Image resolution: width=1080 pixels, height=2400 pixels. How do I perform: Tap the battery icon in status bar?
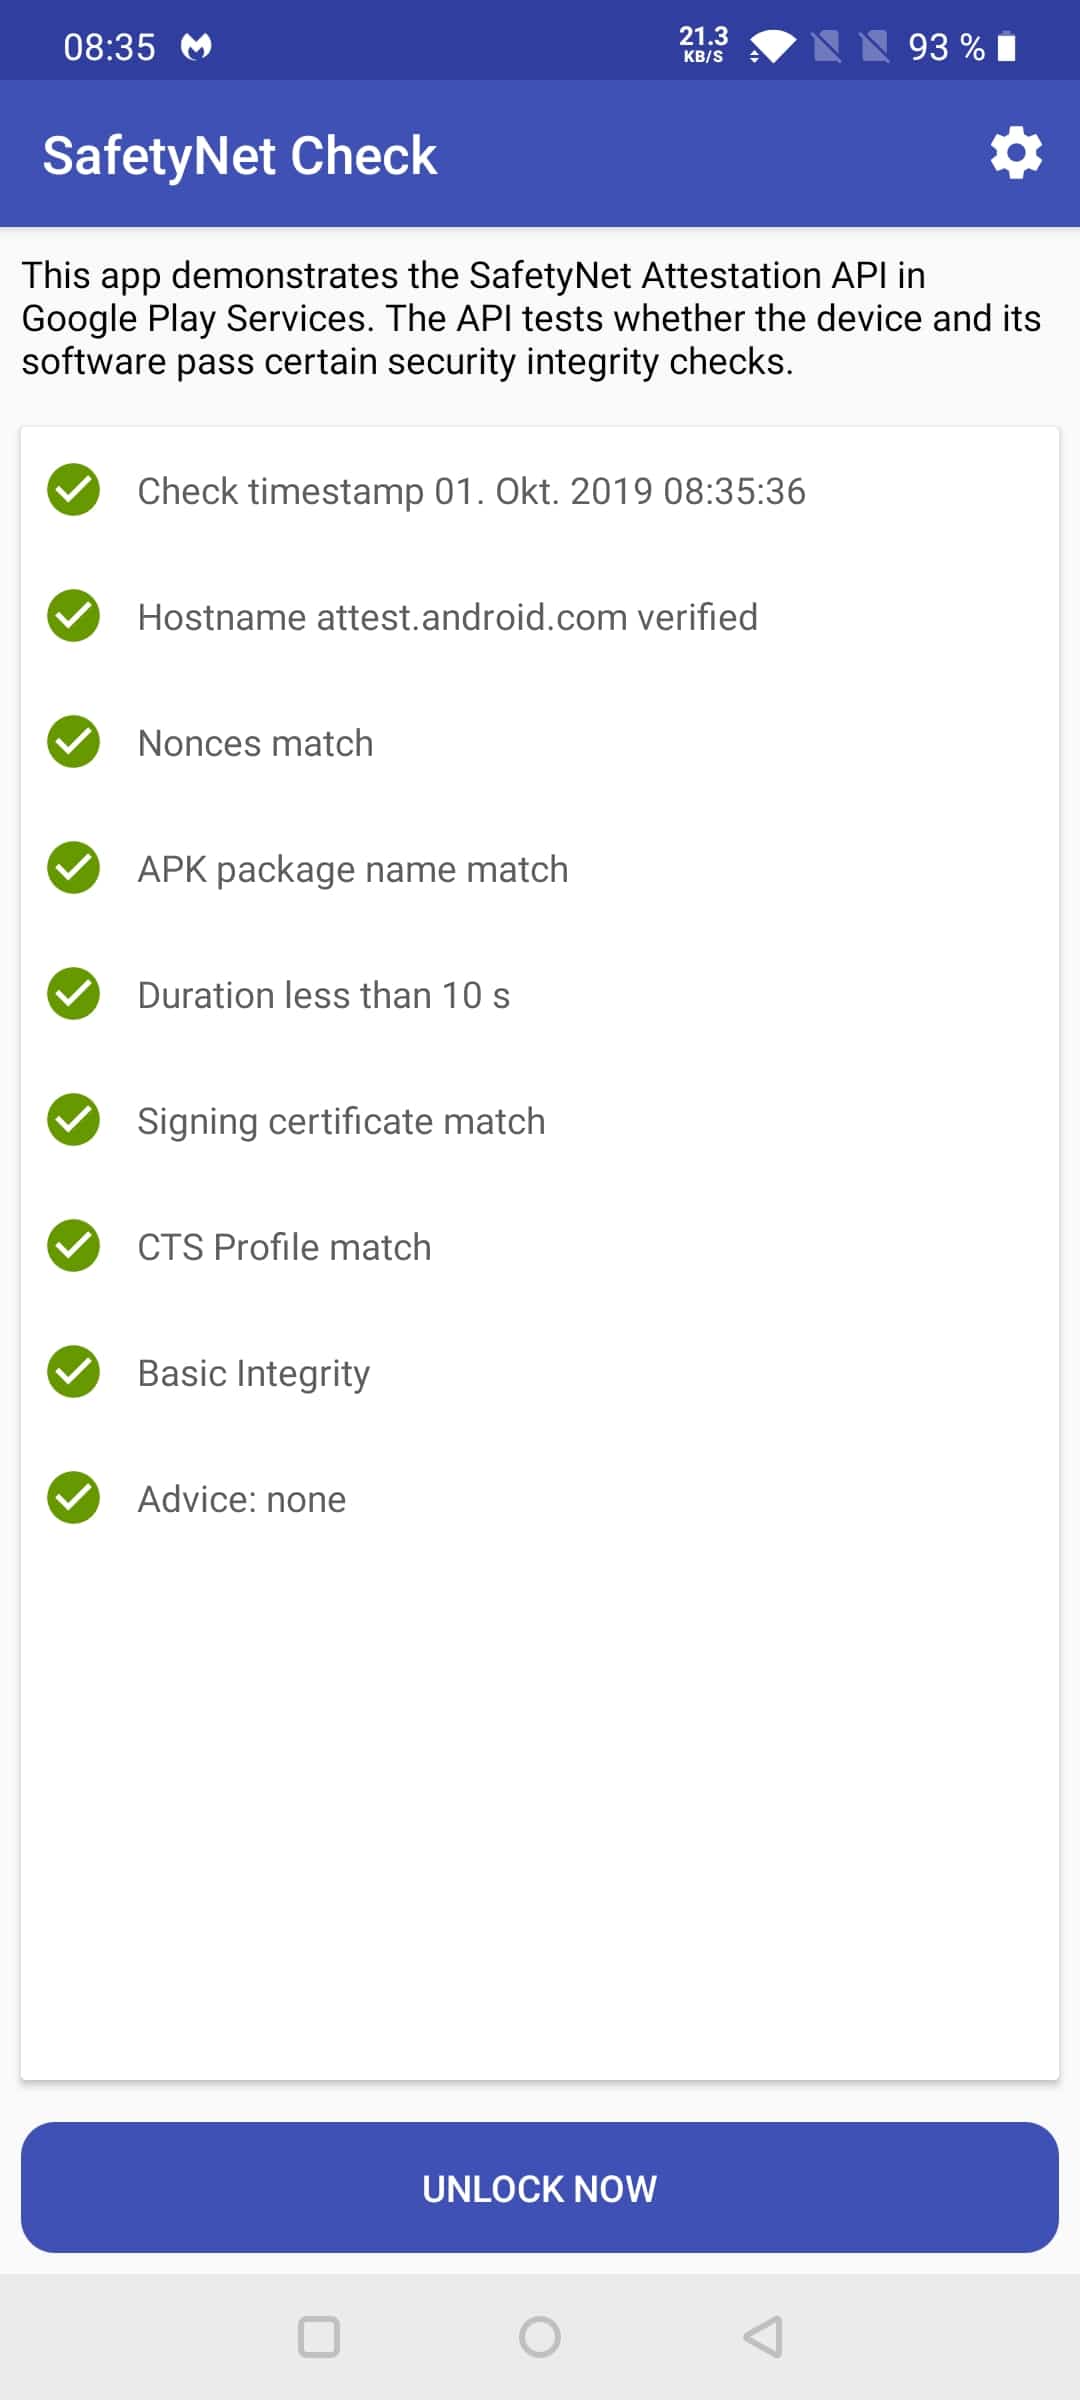point(1007,47)
